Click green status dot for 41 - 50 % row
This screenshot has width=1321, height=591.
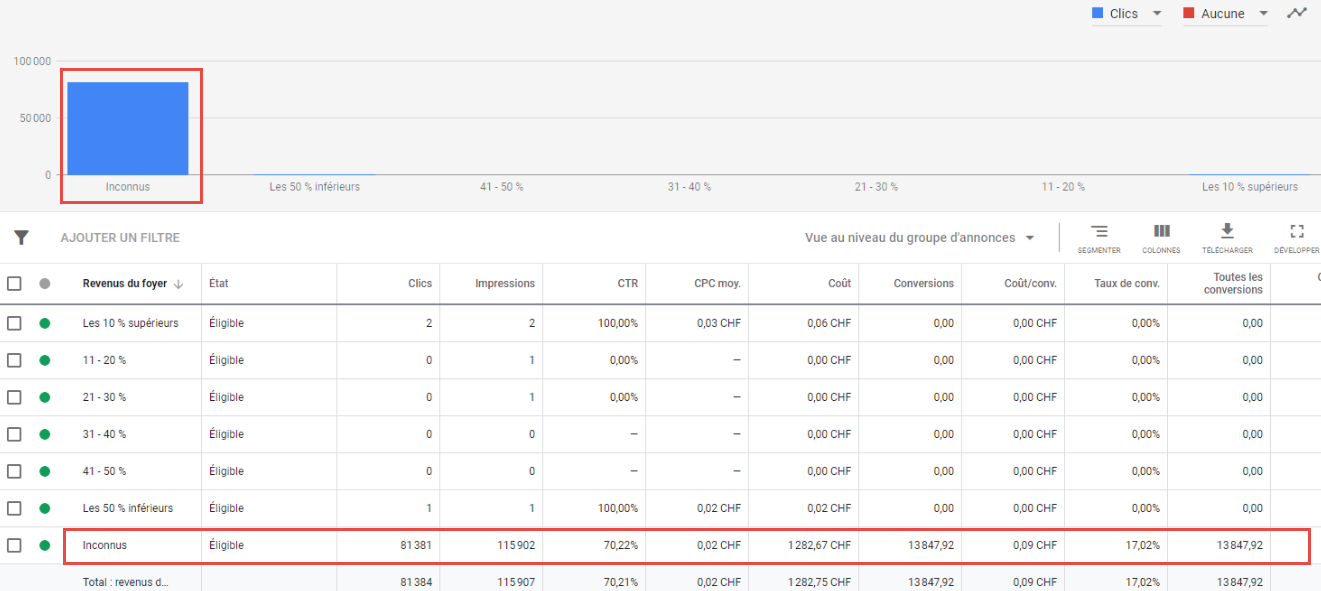coord(44,471)
